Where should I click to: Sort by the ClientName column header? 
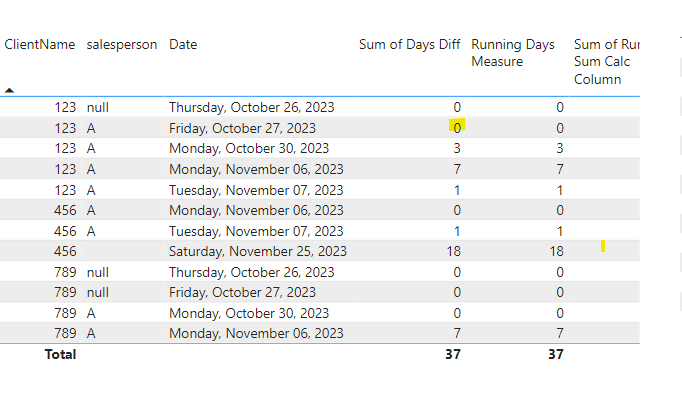(40, 44)
